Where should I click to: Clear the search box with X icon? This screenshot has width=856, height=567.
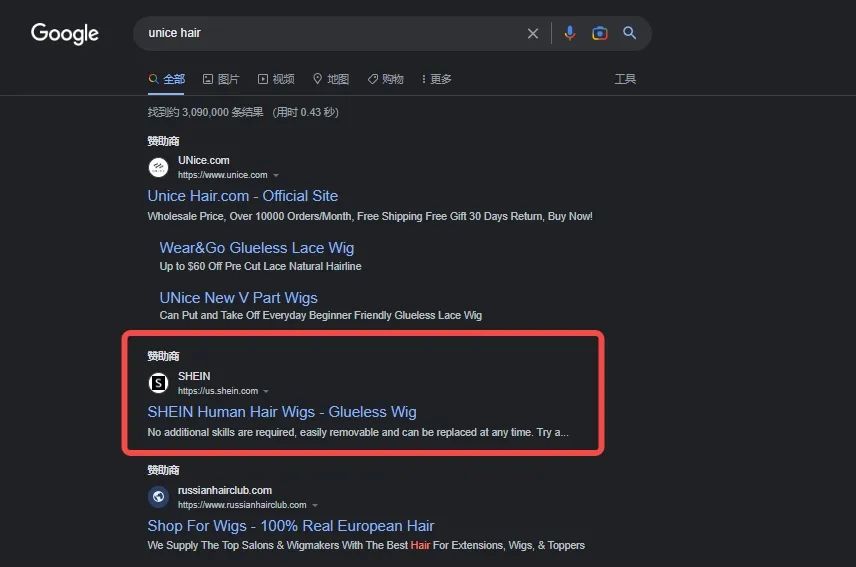[533, 34]
